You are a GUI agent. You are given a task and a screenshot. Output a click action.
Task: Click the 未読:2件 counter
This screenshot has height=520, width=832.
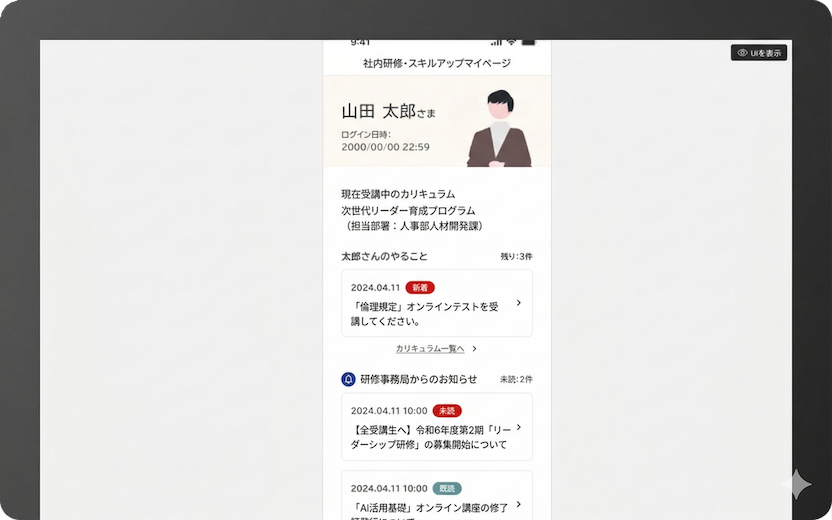pos(516,379)
